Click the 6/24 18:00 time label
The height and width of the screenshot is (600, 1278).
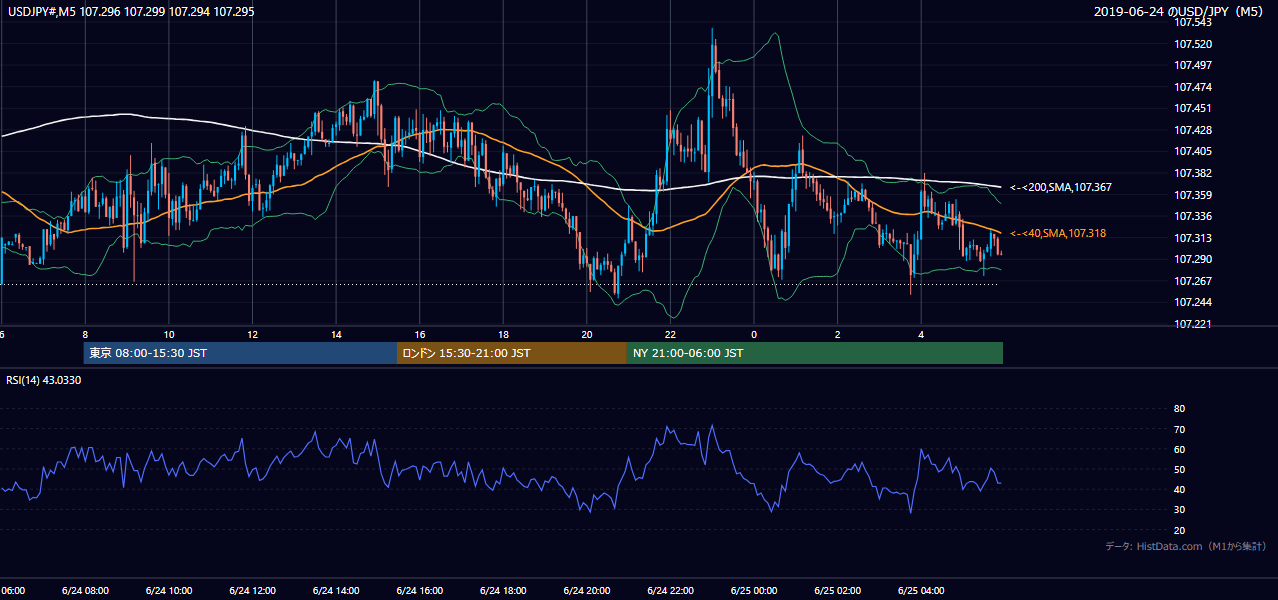point(503,590)
